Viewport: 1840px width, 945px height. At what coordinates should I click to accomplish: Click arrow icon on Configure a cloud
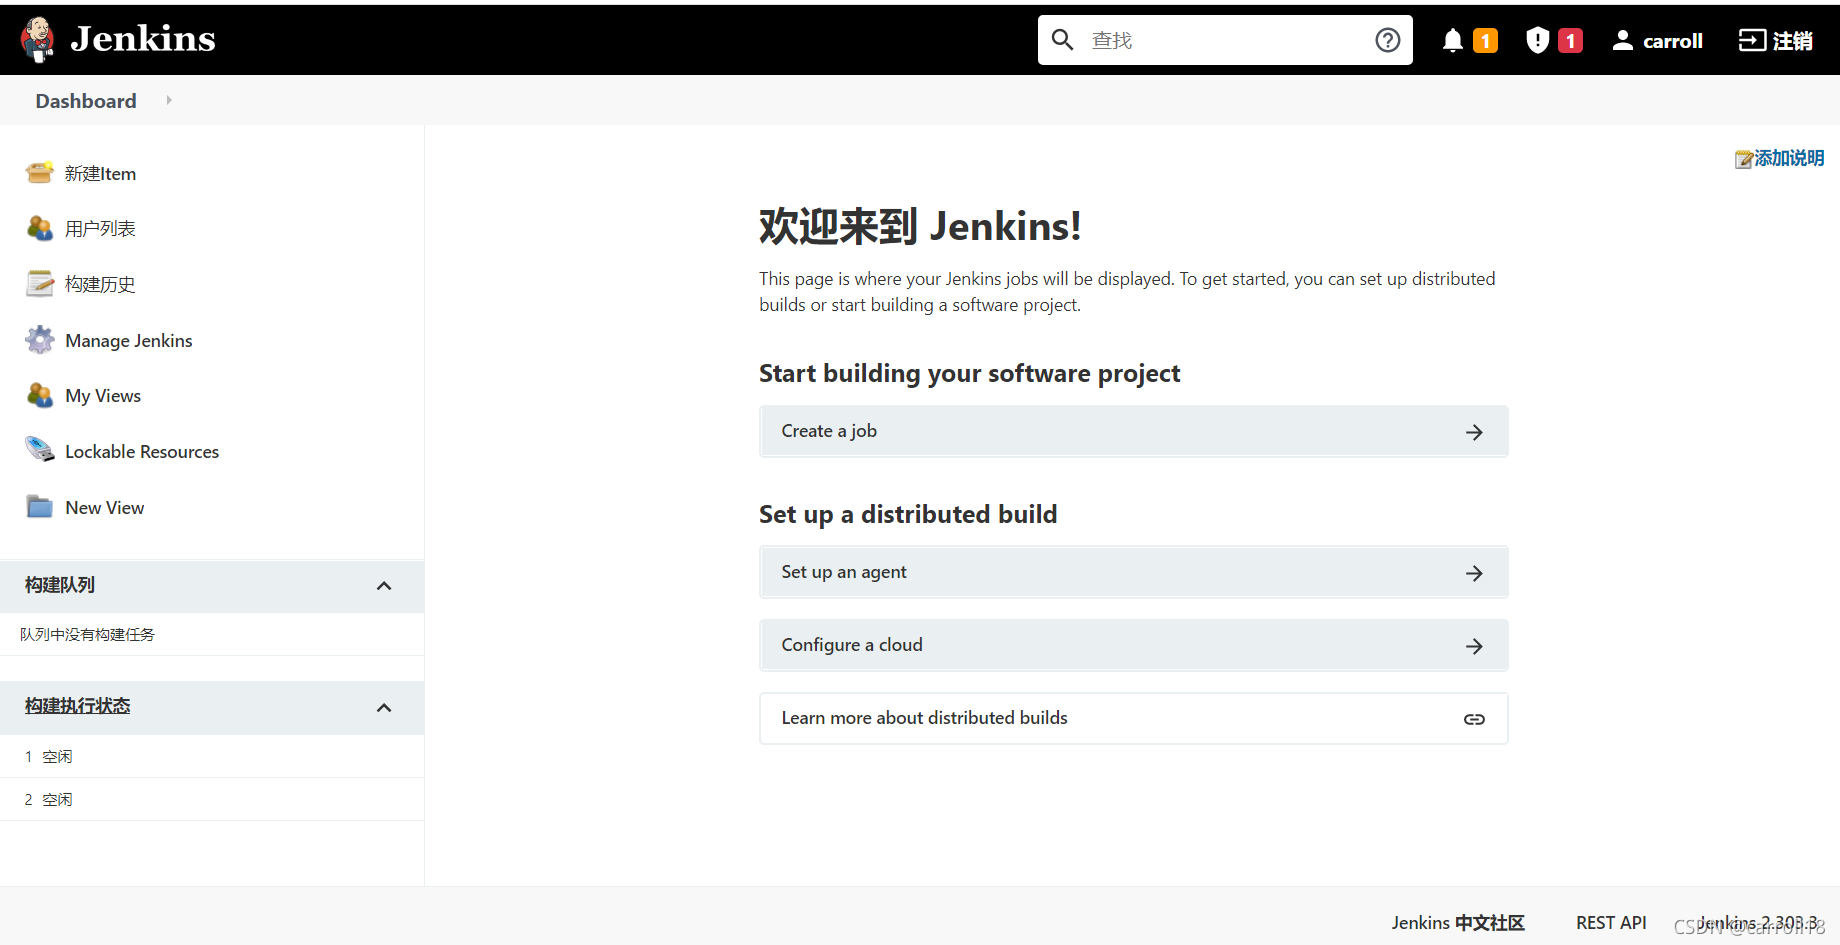[x=1474, y=646]
